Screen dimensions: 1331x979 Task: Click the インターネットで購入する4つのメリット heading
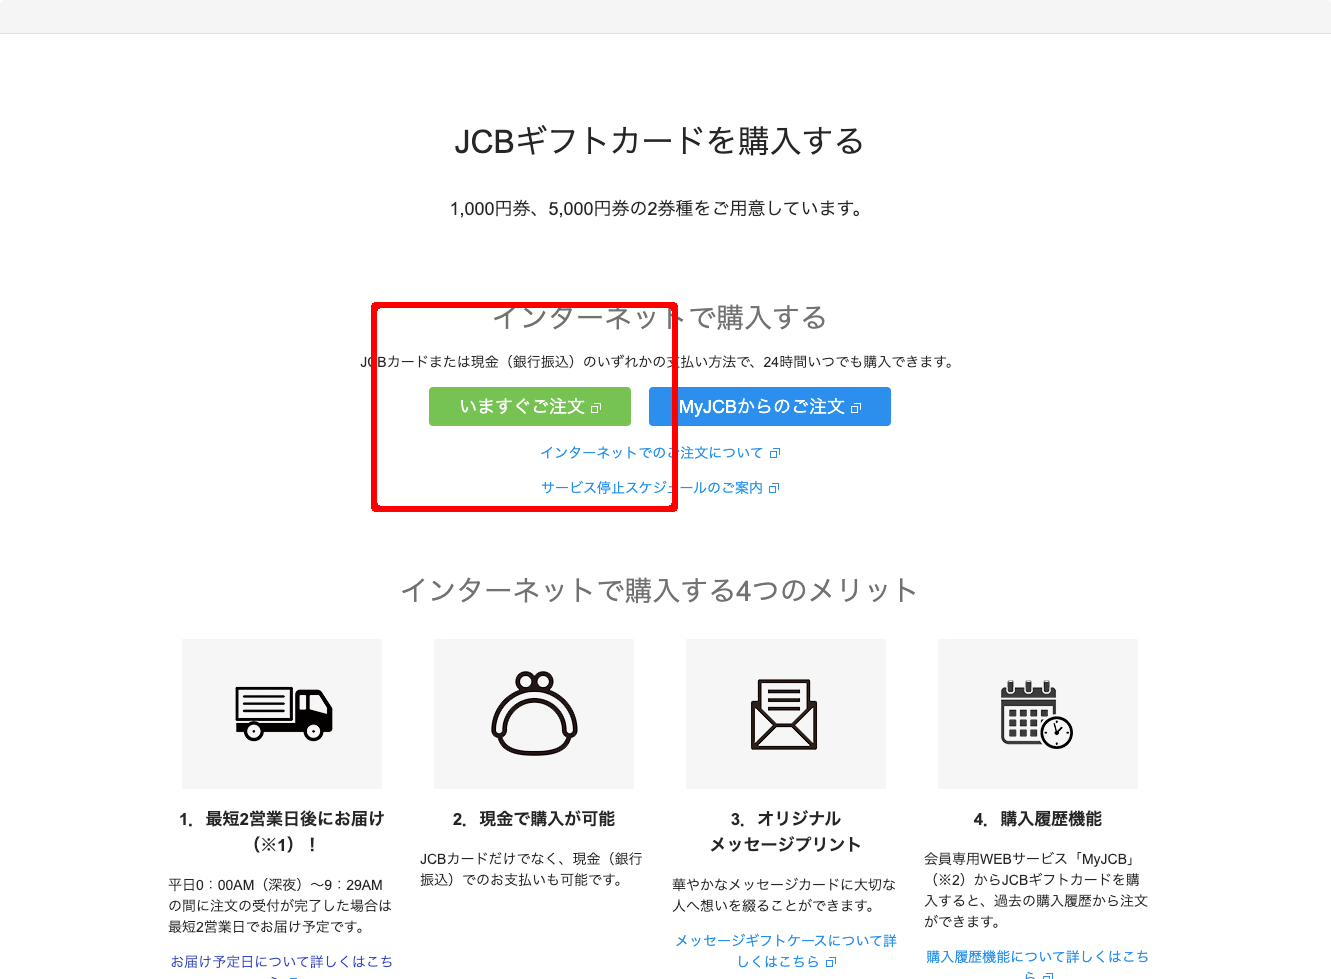(x=659, y=590)
